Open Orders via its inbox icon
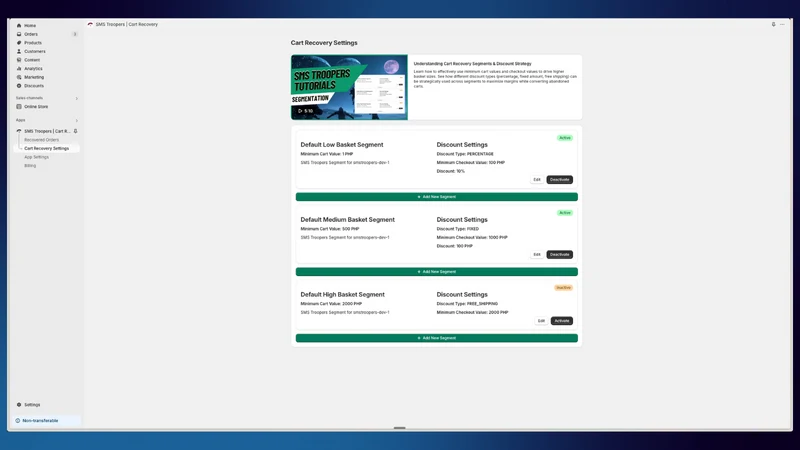 [x=19, y=34]
